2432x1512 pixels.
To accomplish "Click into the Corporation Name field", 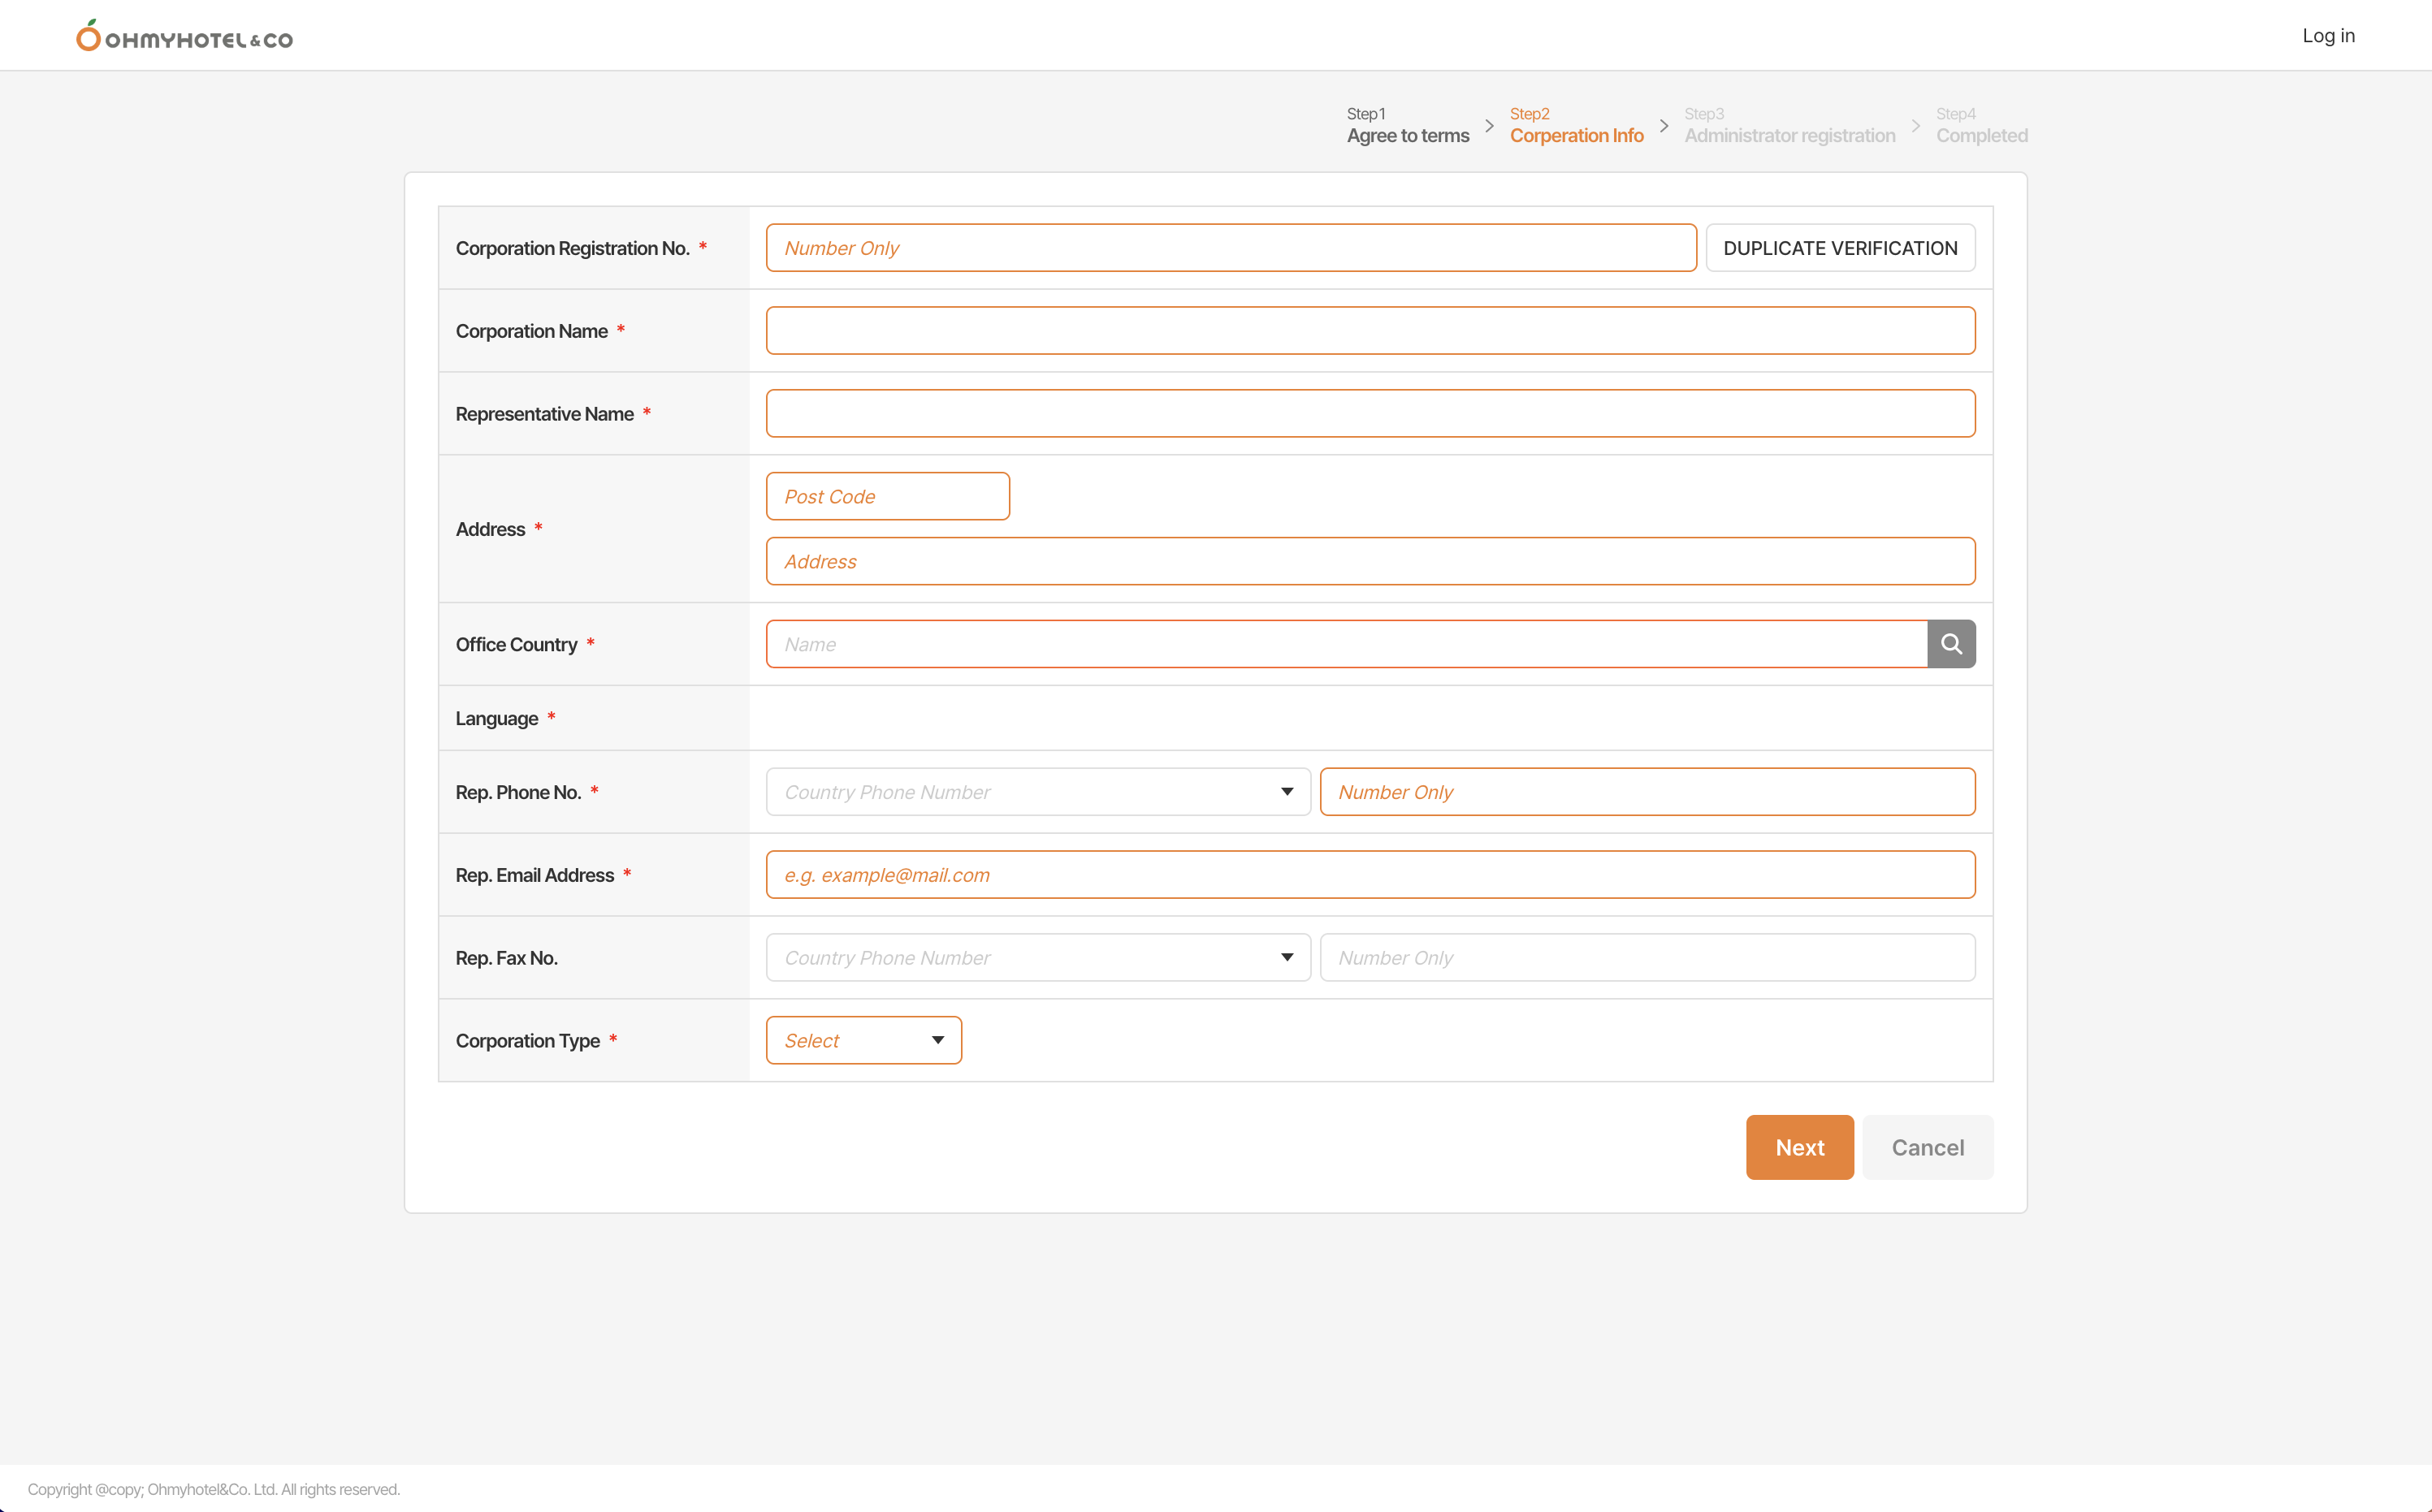I will [x=1370, y=331].
